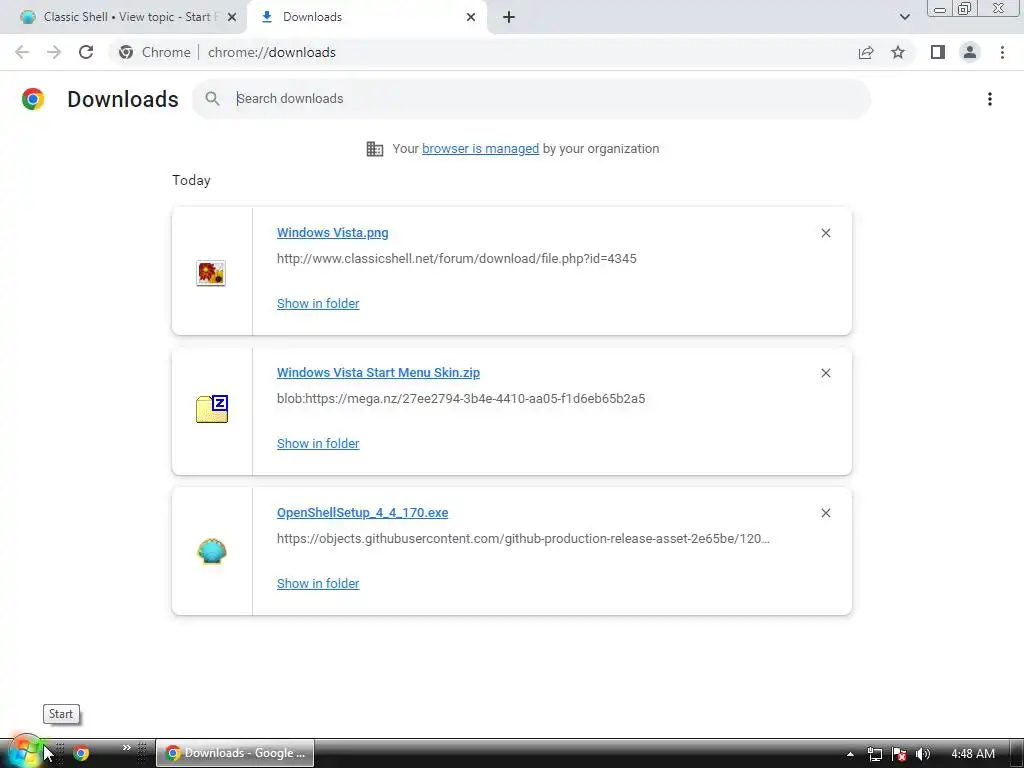Remove Windows Vista.png from downloads list
This screenshot has height=768, width=1024.
coord(825,233)
